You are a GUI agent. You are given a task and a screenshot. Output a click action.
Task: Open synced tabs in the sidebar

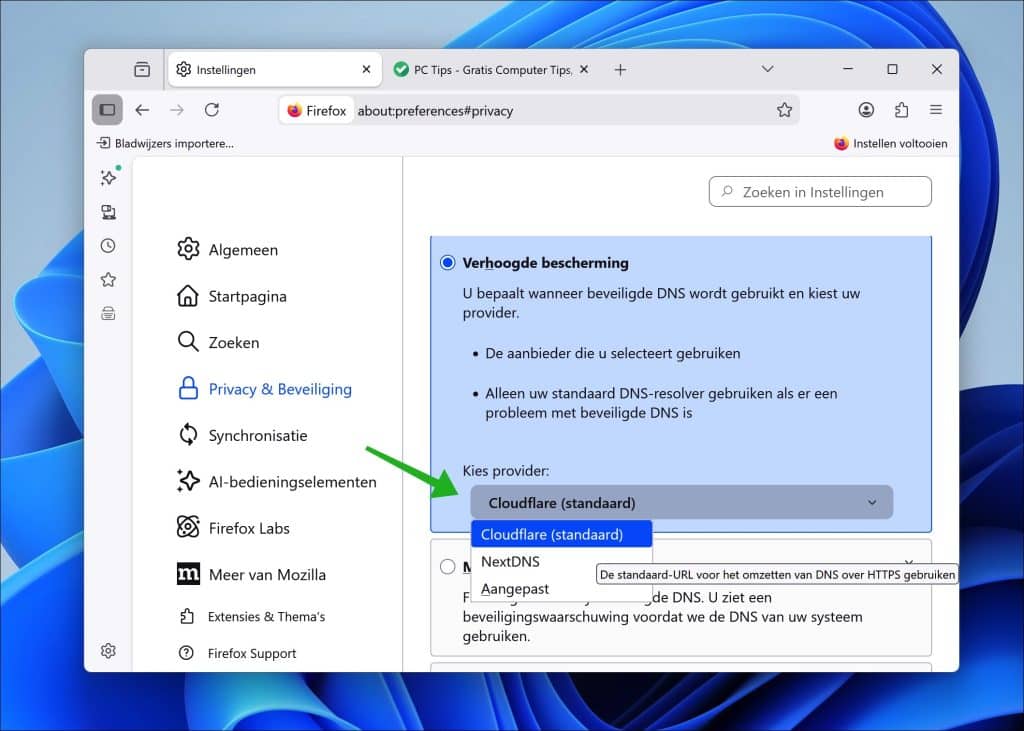(107, 211)
